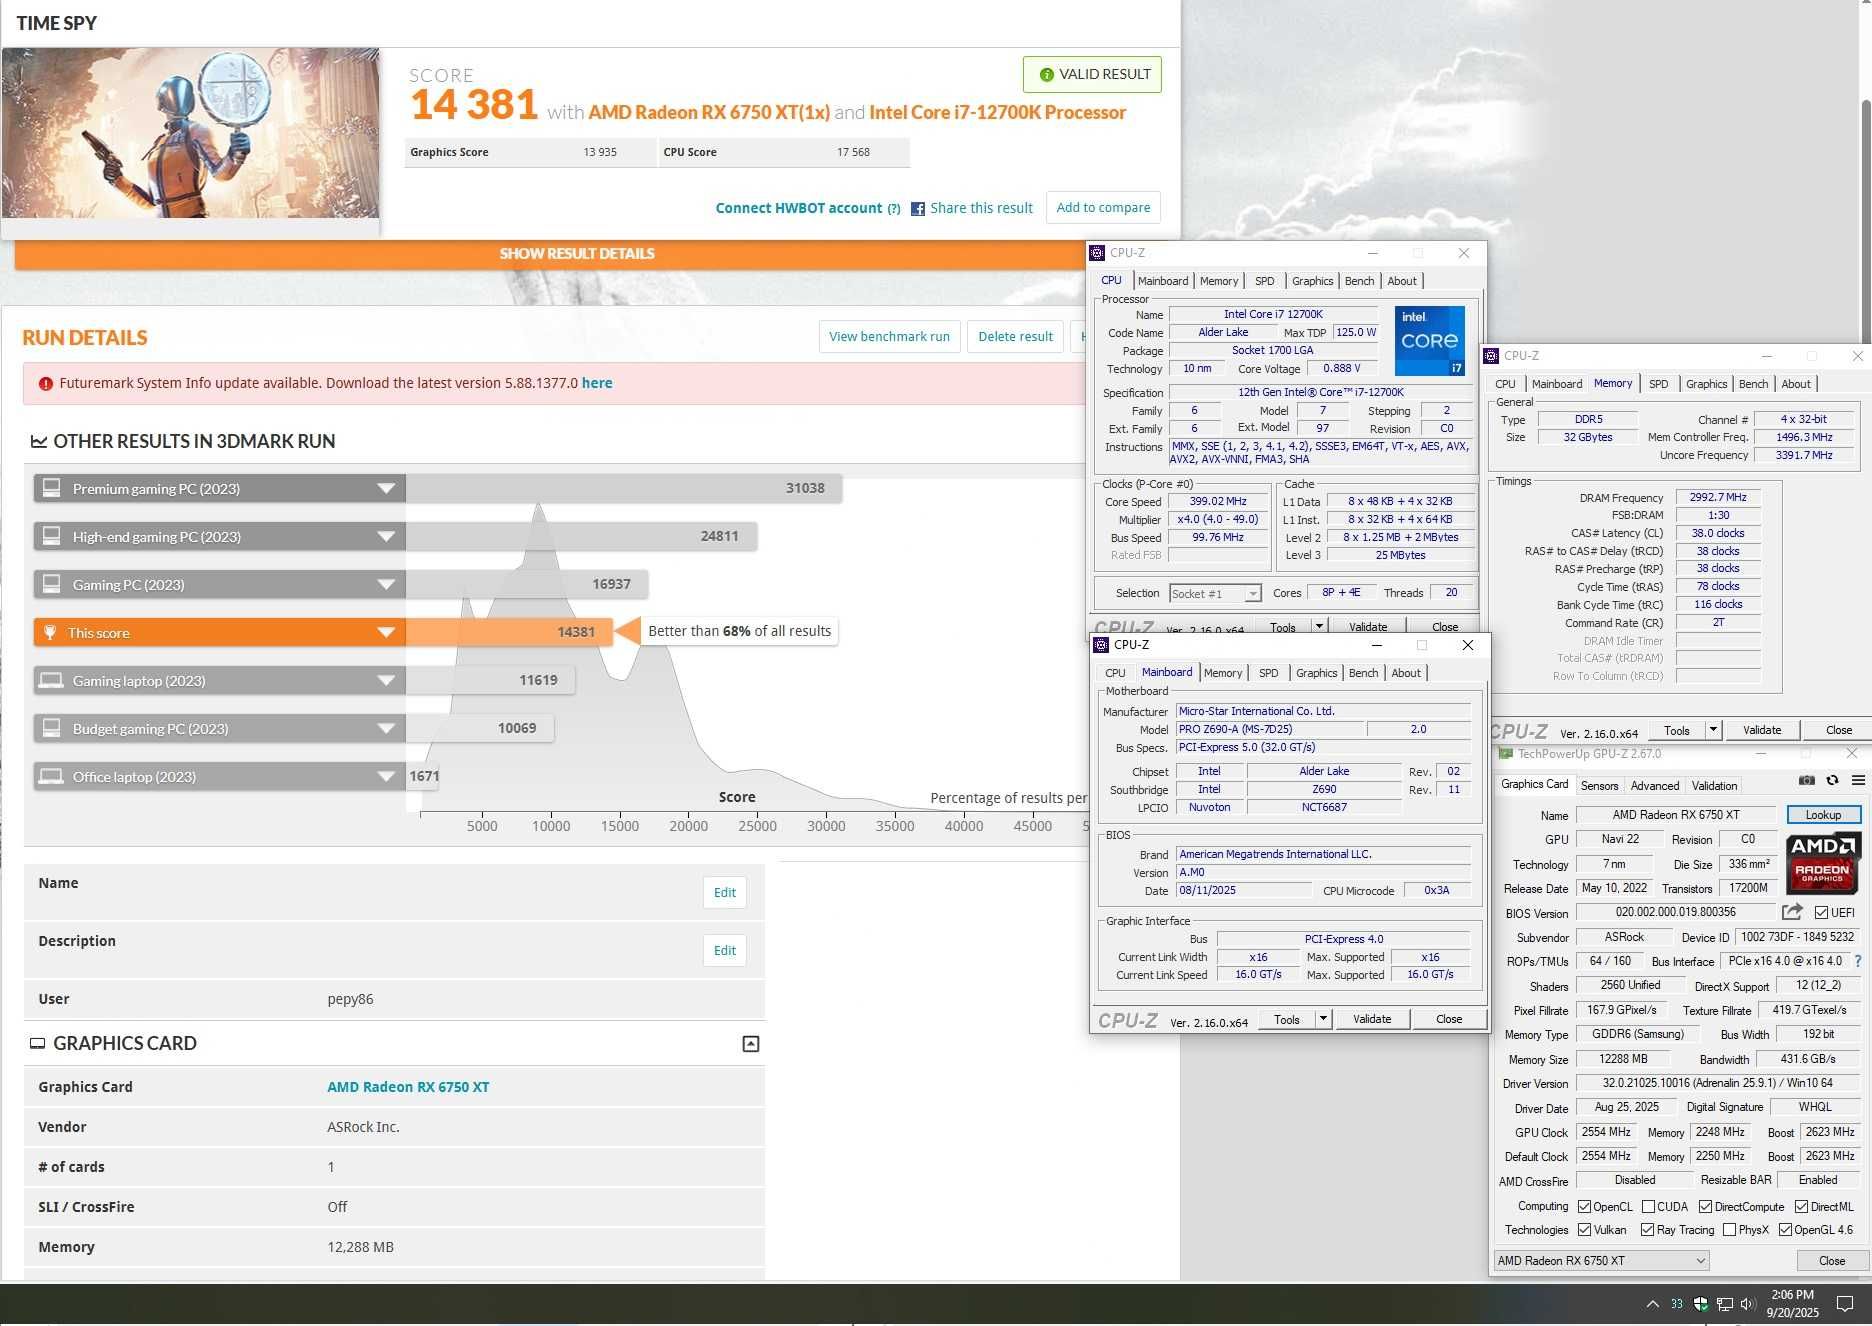Collapse the Graphics Card section
This screenshot has width=1872, height=1326.
pyautogui.click(x=751, y=1044)
